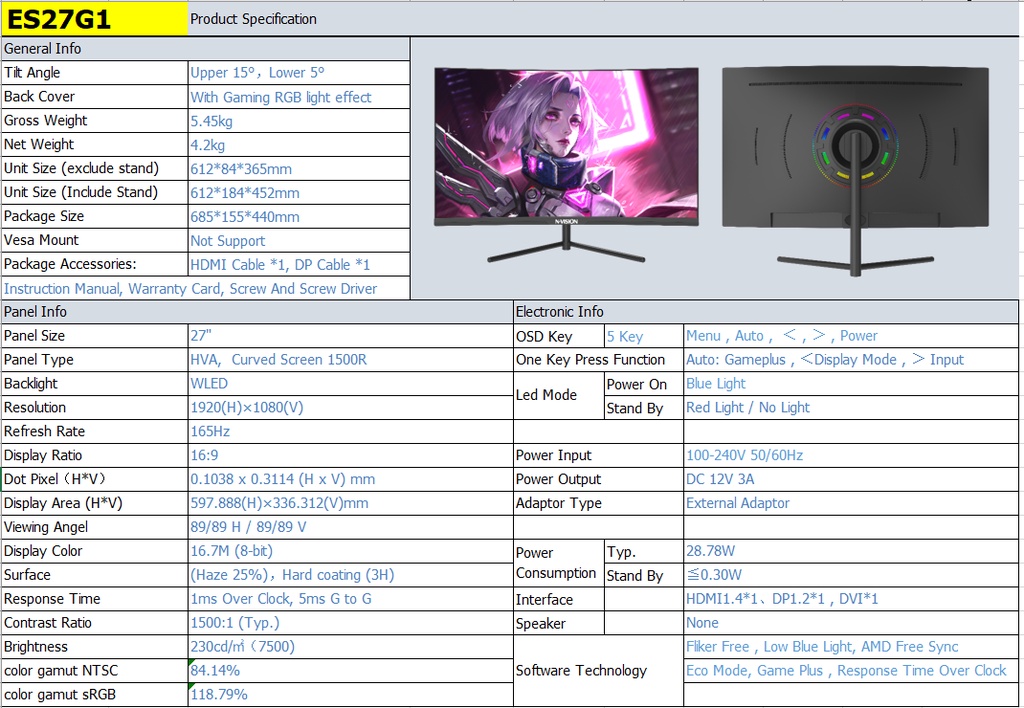Image resolution: width=1024 pixels, height=708 pixels.
Task: Select the Backlight value WLED
Action: [351, 383]
